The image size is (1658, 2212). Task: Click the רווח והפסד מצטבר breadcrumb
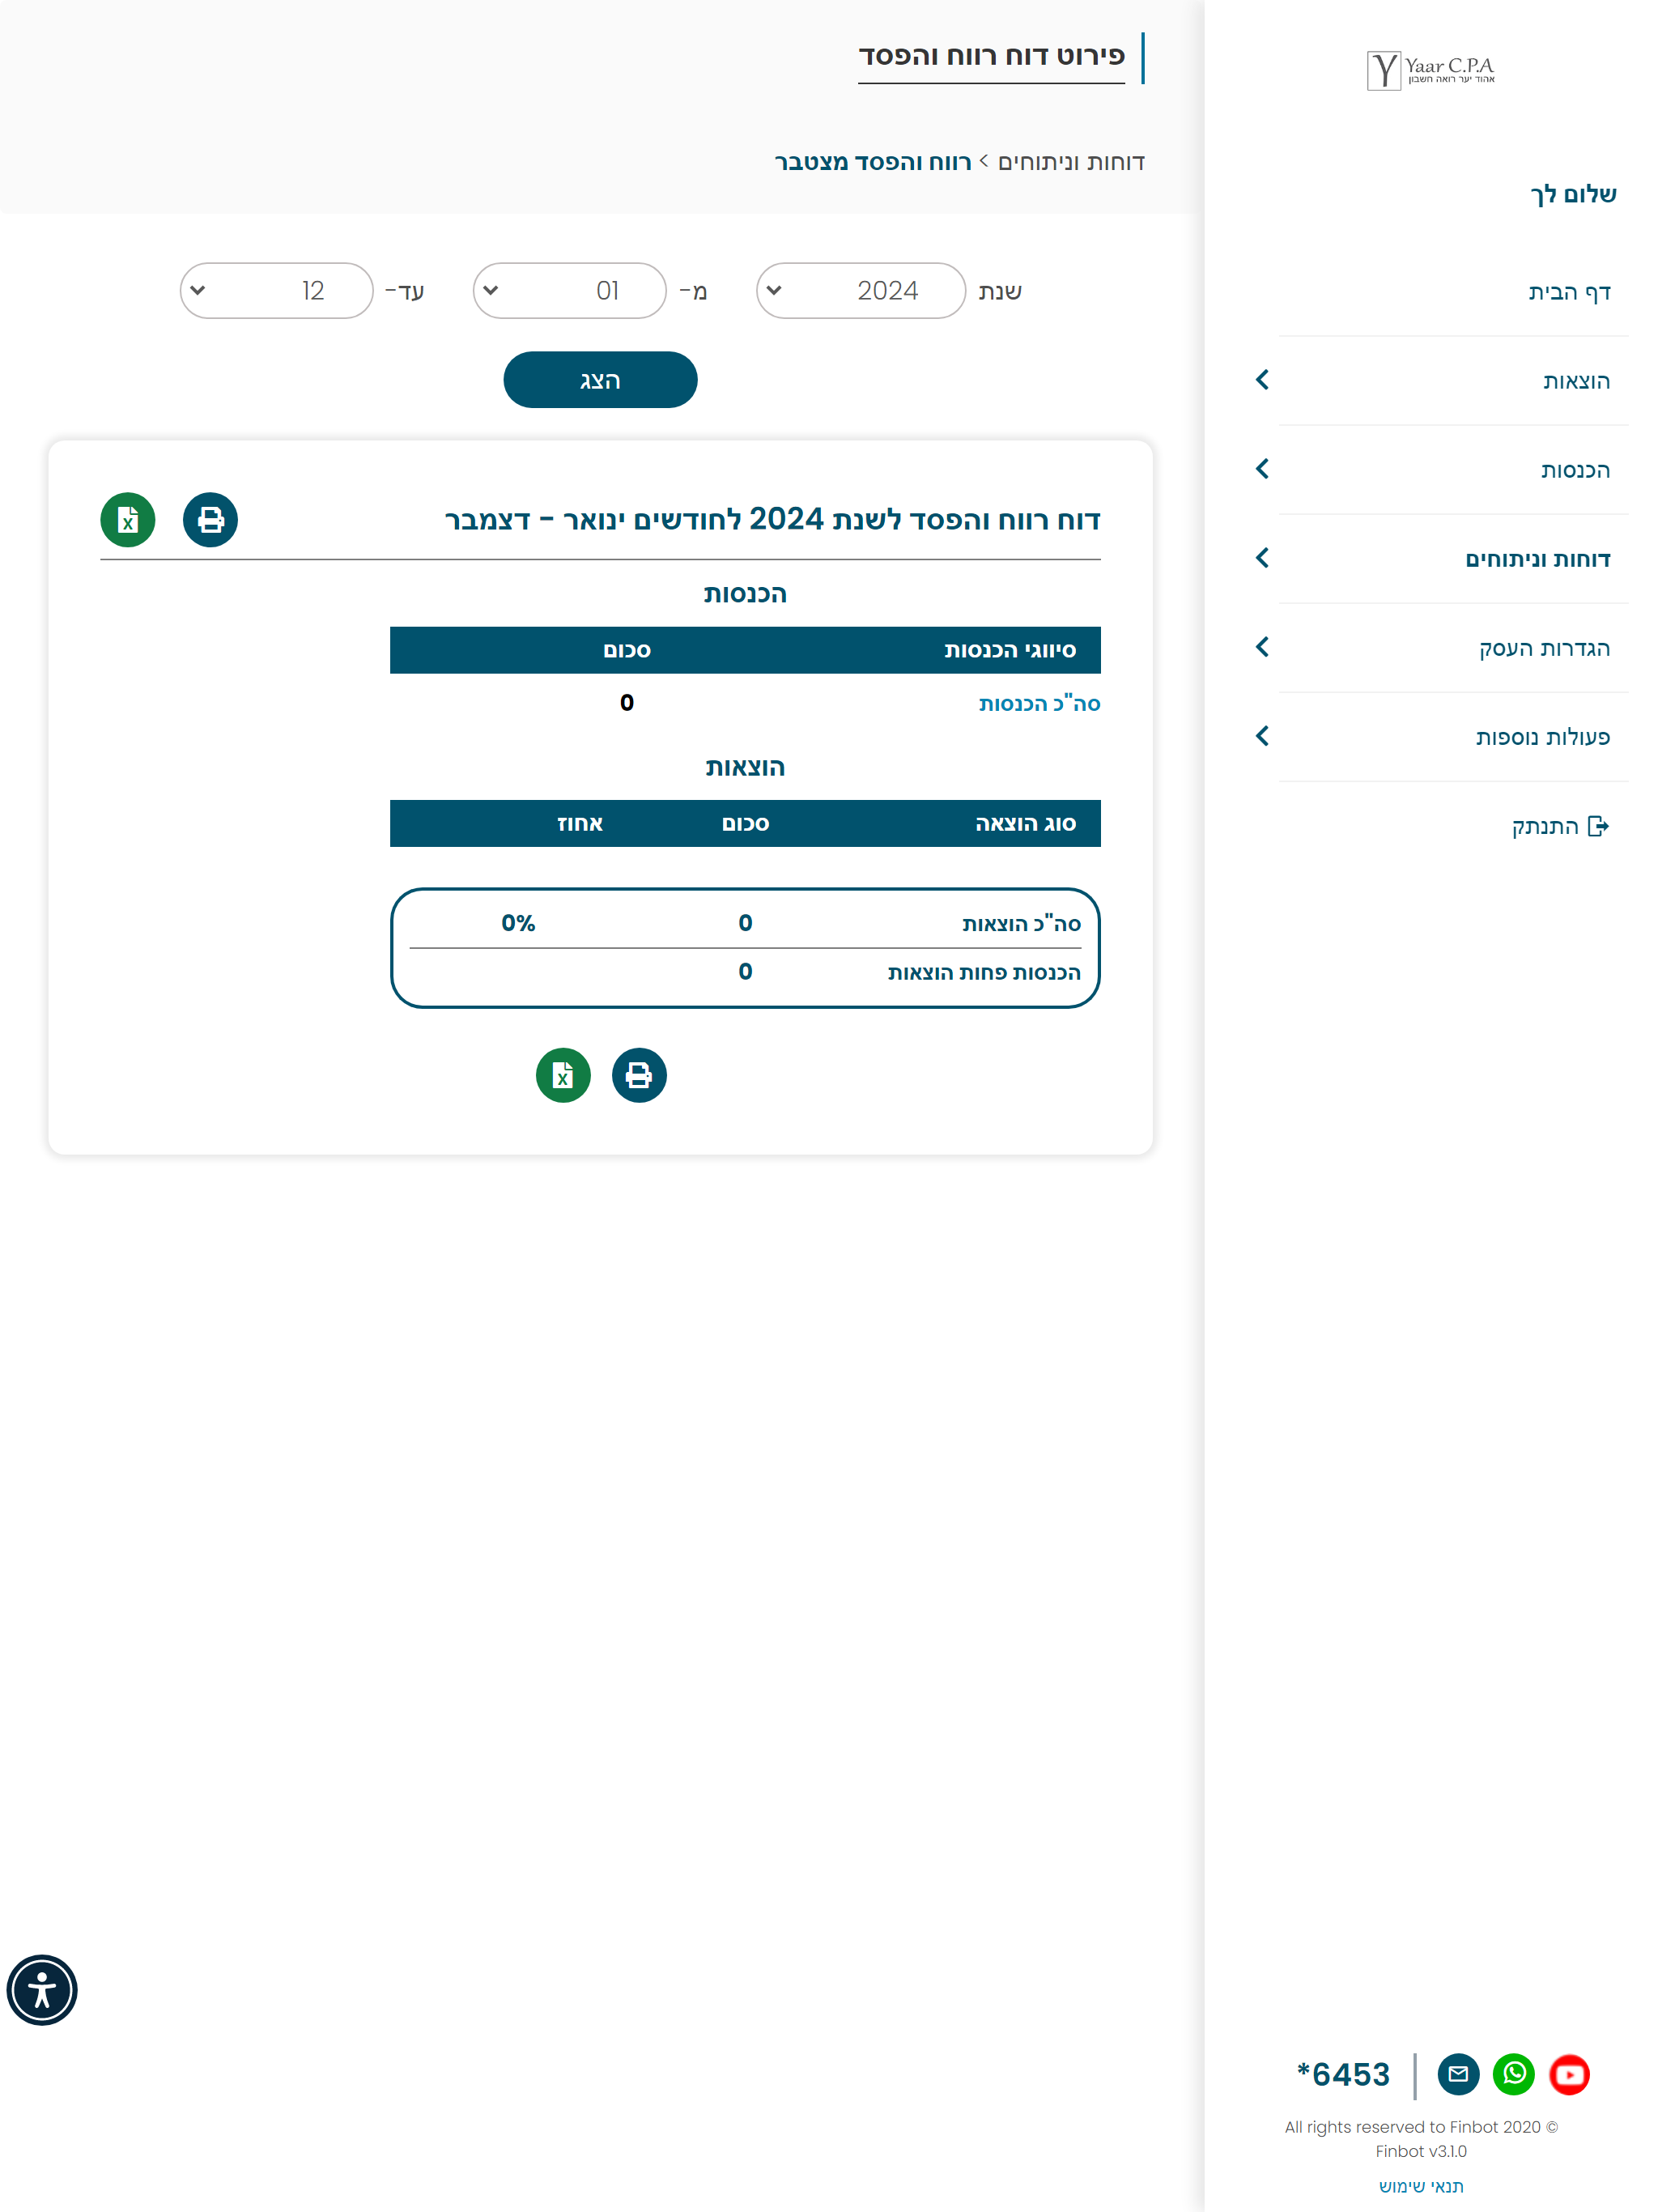pyautogui.click(x=873, y=162)
